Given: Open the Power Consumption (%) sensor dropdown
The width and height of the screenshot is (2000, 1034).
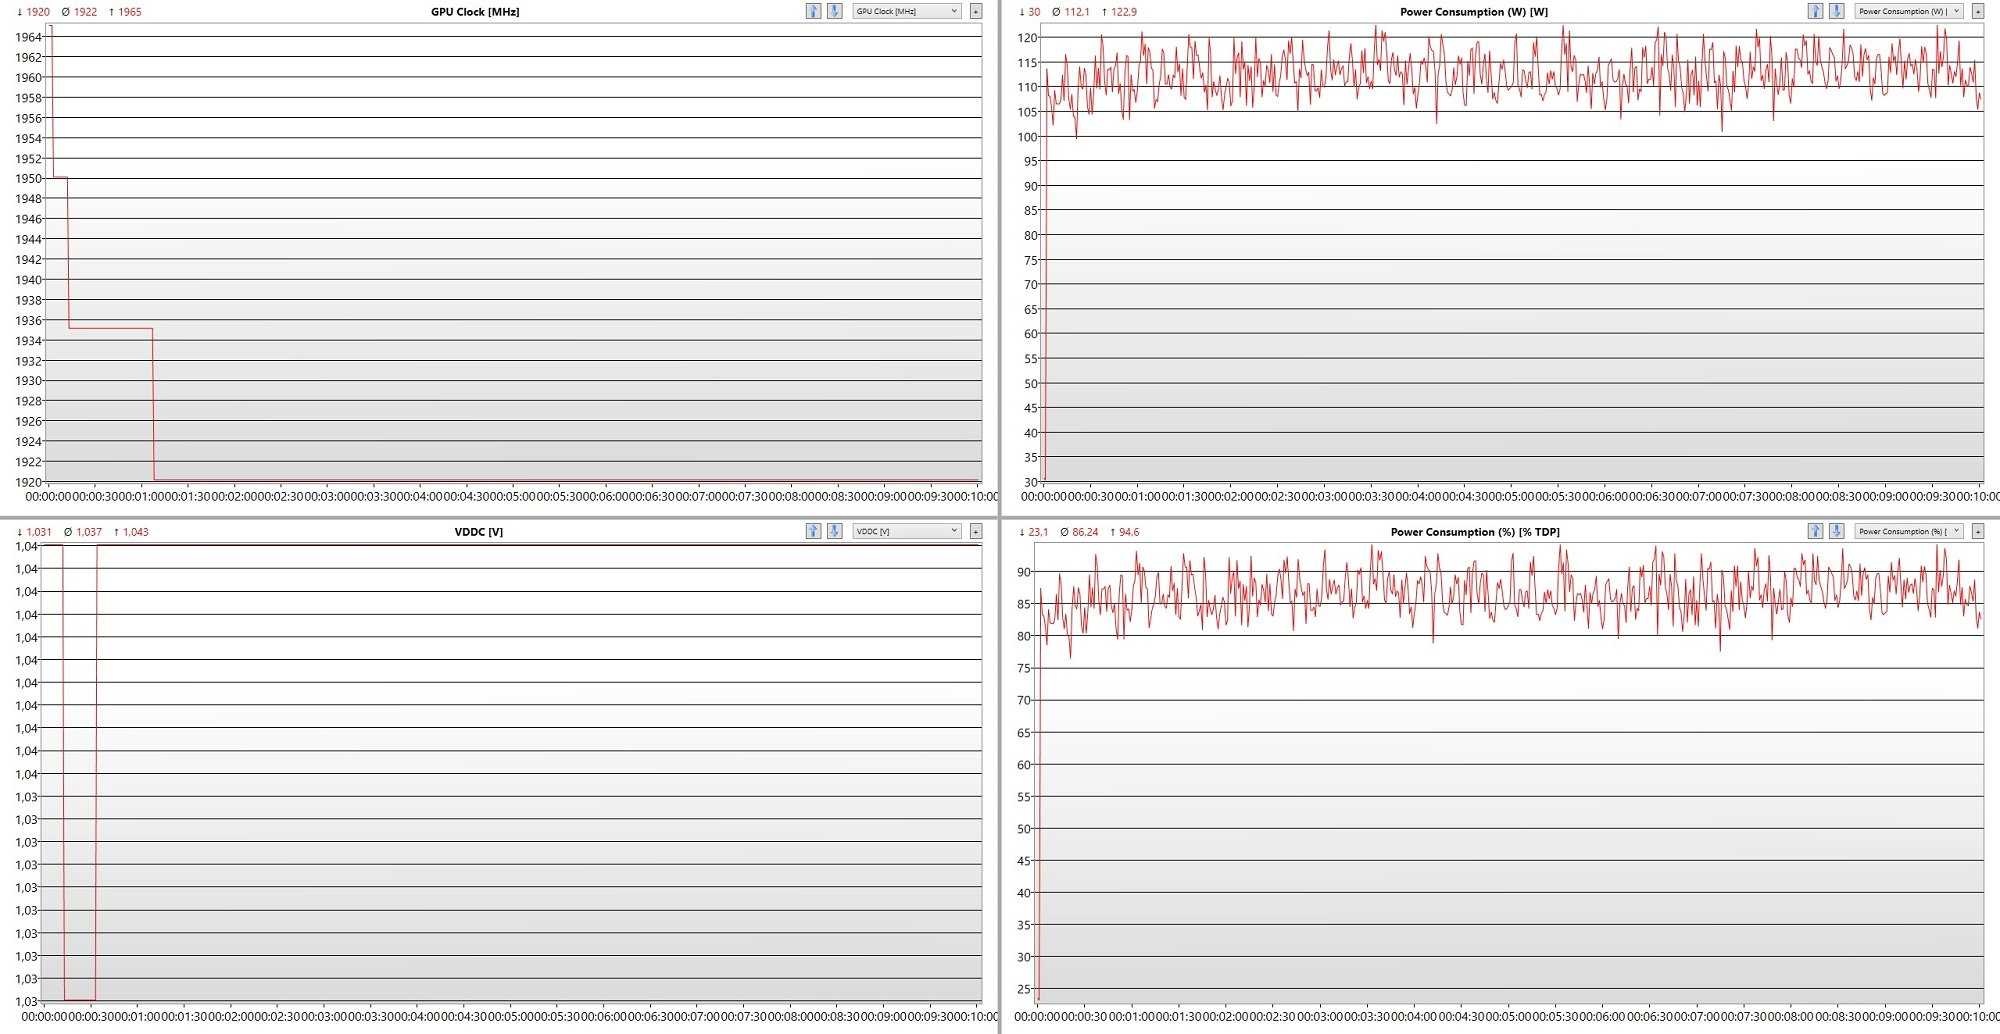Looking at the screenshot, I should coord(1909,531).
